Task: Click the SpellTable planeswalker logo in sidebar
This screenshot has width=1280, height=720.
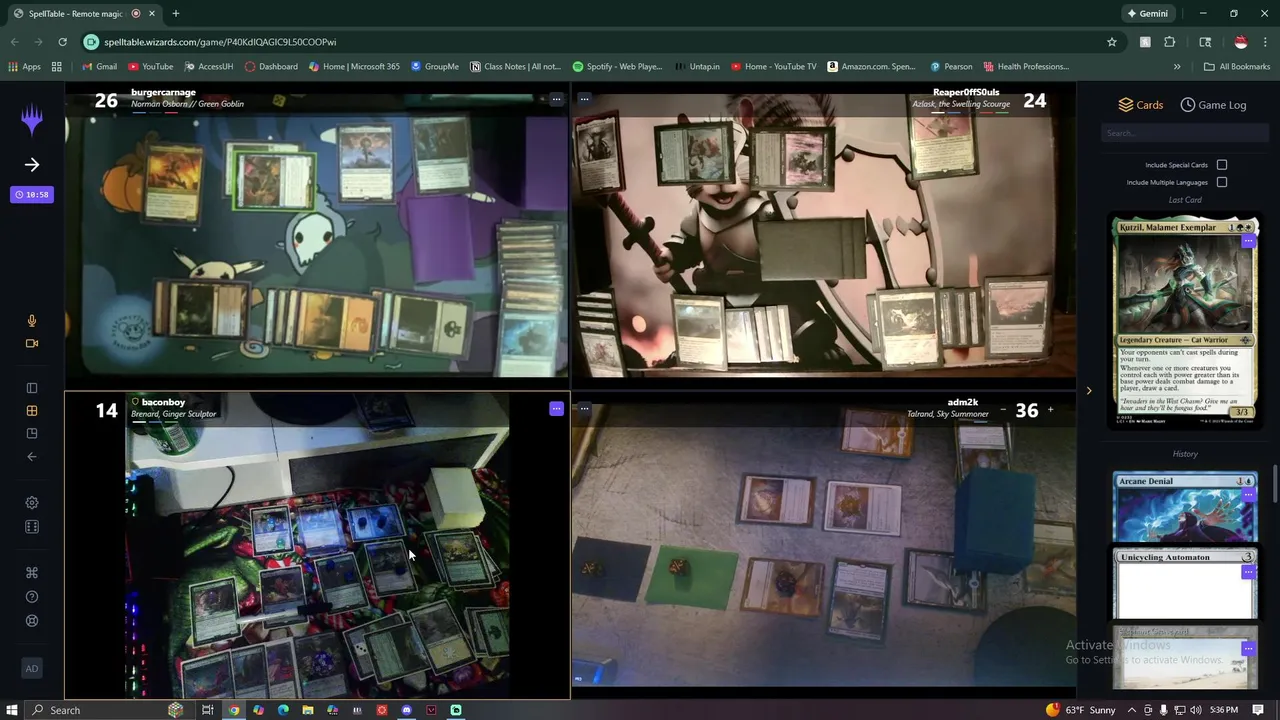Action: tap(32, 120)
